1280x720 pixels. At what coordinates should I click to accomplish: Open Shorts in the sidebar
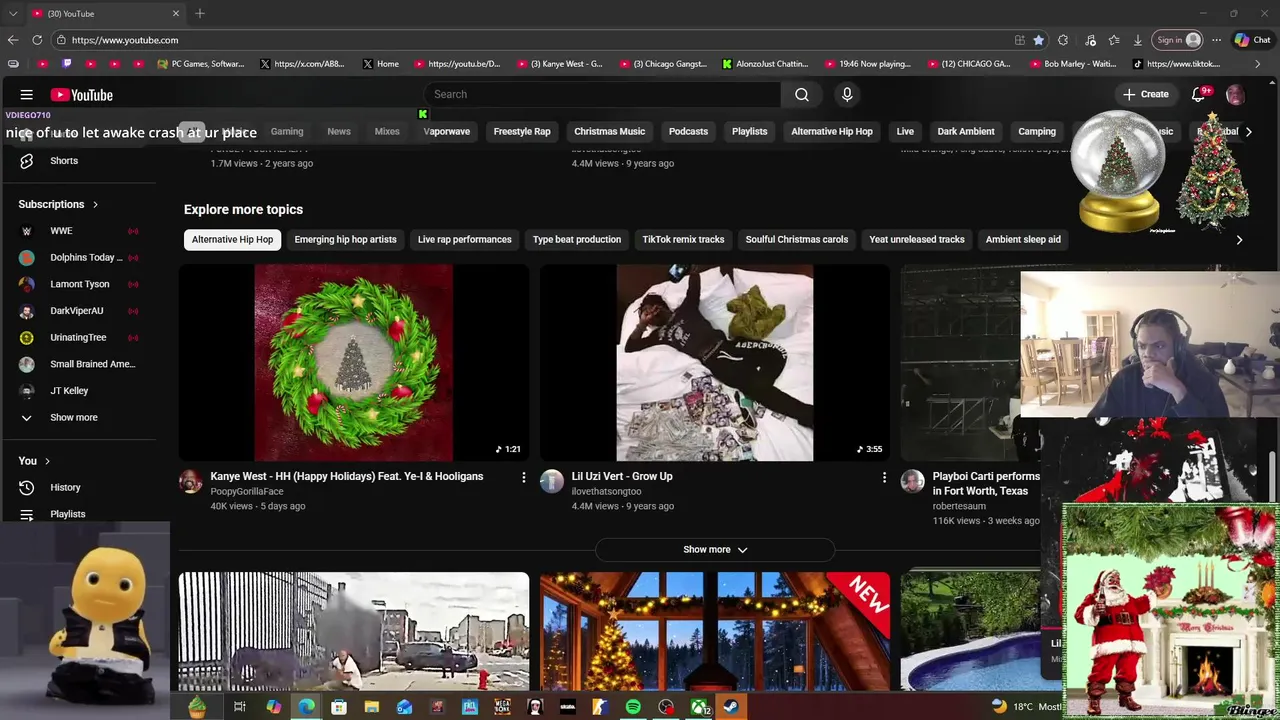tap(64, 160)
